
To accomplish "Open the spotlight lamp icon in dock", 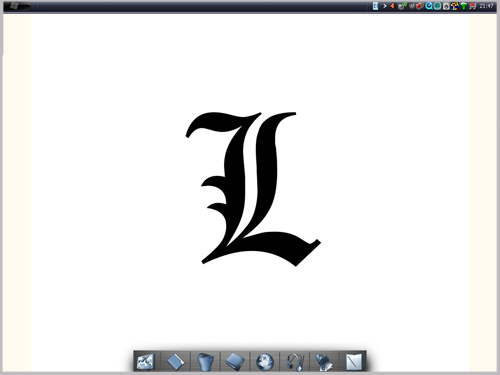I will (324, 362).
